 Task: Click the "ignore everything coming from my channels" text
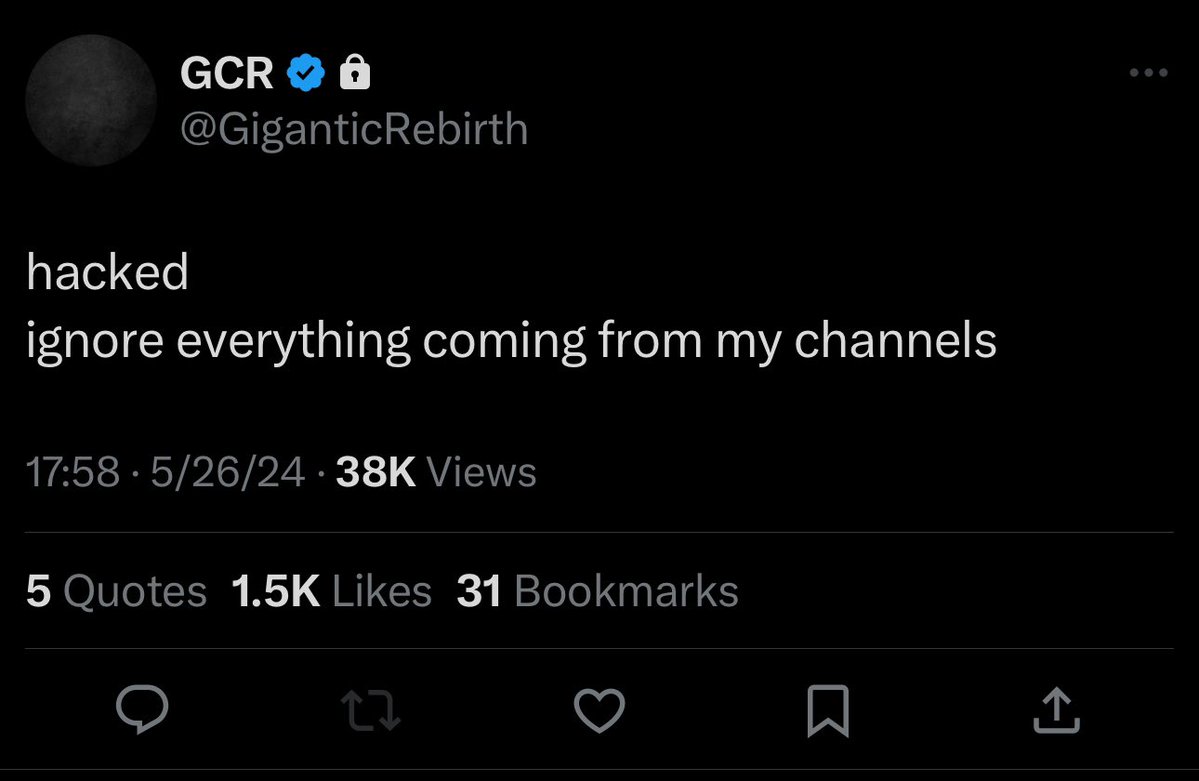(511, 341)
